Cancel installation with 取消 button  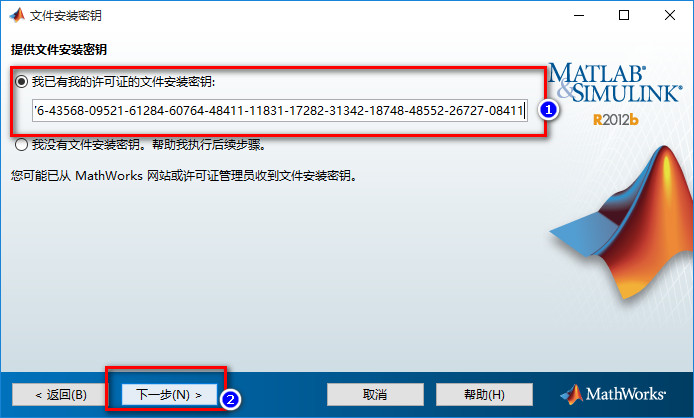(375, 394)
